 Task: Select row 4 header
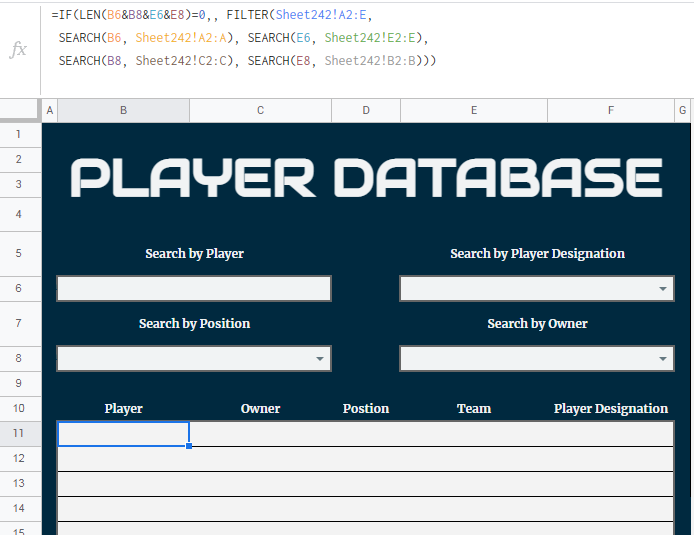(19, 214)
